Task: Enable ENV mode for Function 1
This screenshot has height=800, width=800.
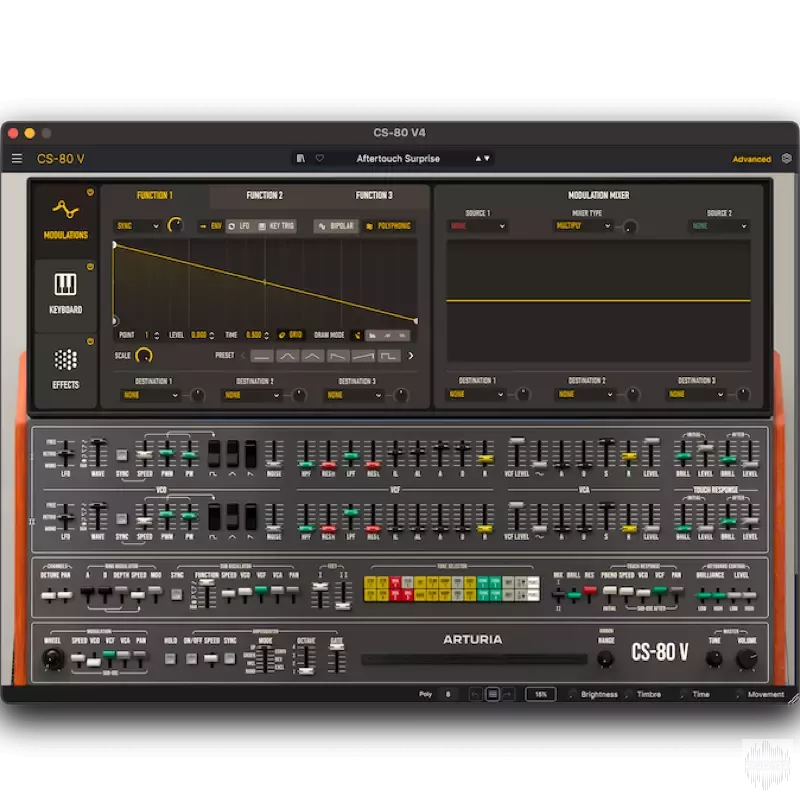Action: pos(211,226)
